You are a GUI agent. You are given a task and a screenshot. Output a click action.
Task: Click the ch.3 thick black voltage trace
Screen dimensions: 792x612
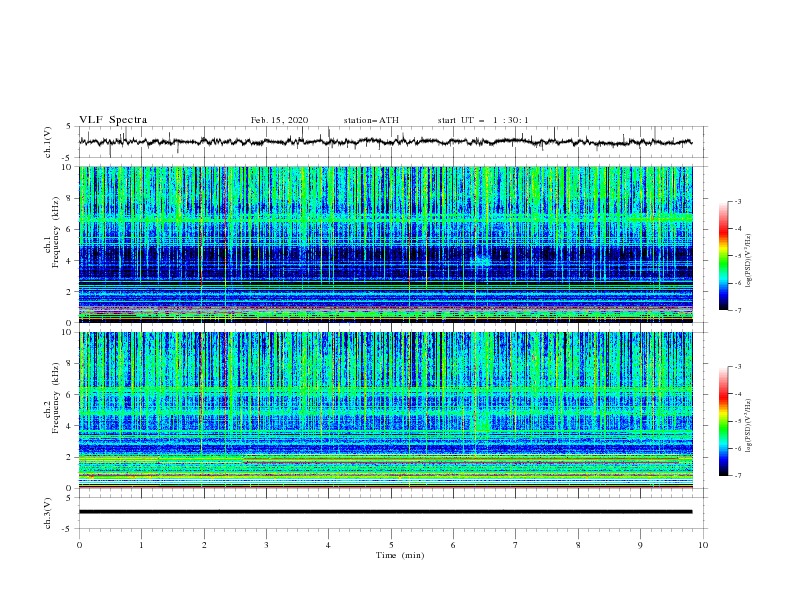pos(385,512)
